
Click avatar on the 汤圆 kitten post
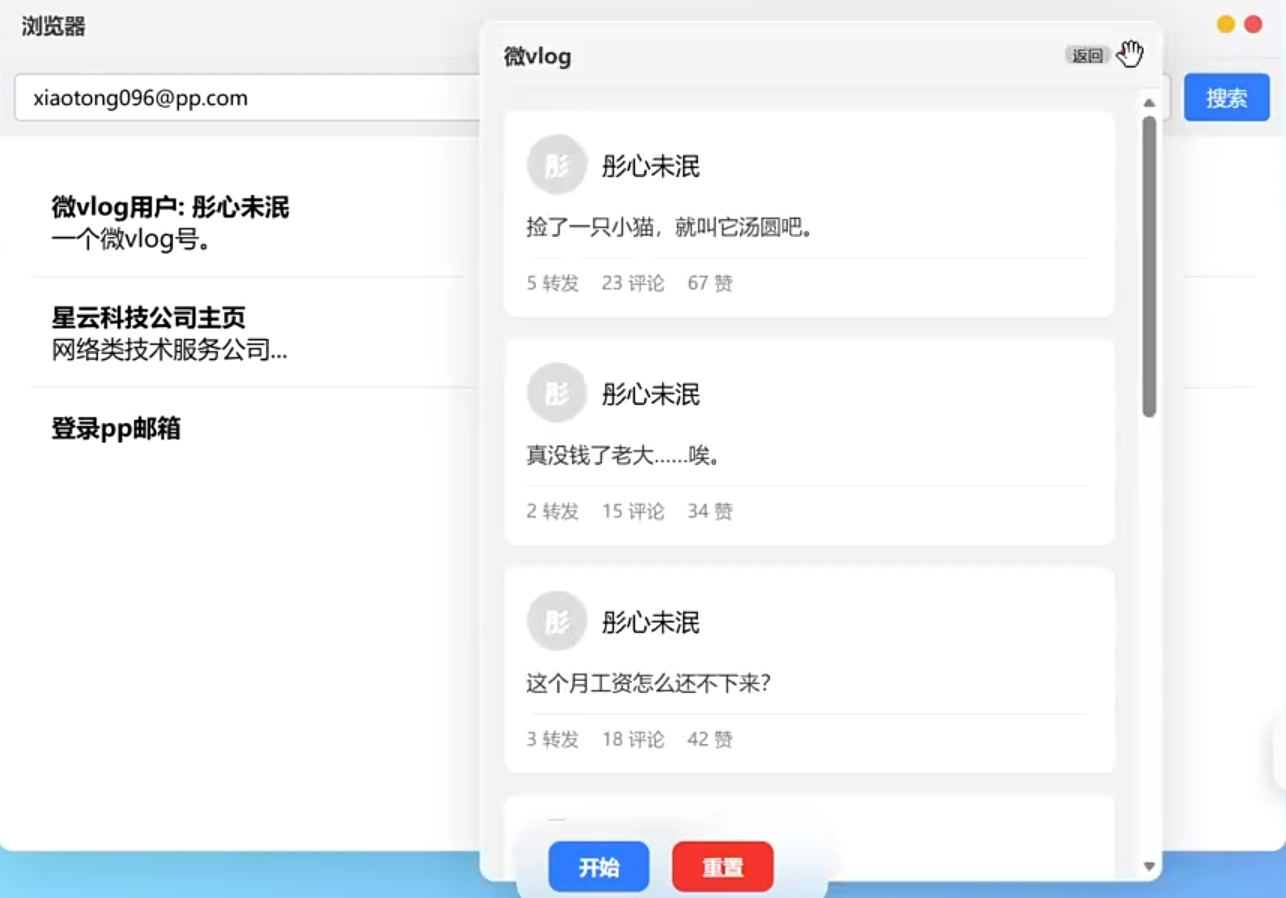pyautogui.click(x=556, y=165)
